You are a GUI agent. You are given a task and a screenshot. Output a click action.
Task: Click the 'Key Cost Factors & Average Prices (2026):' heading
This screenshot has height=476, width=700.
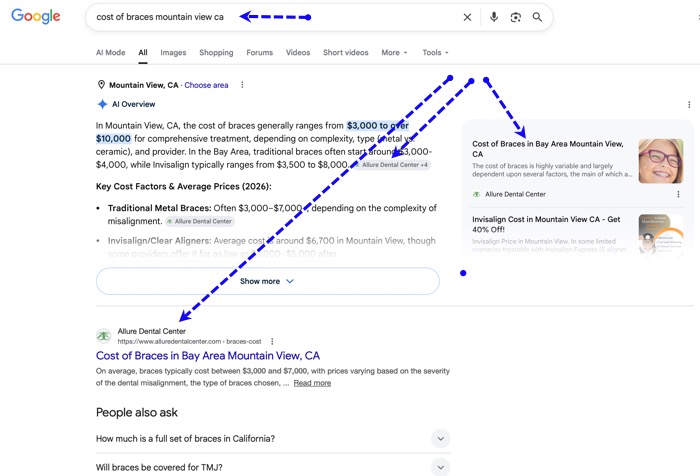[x=183, y=187]
